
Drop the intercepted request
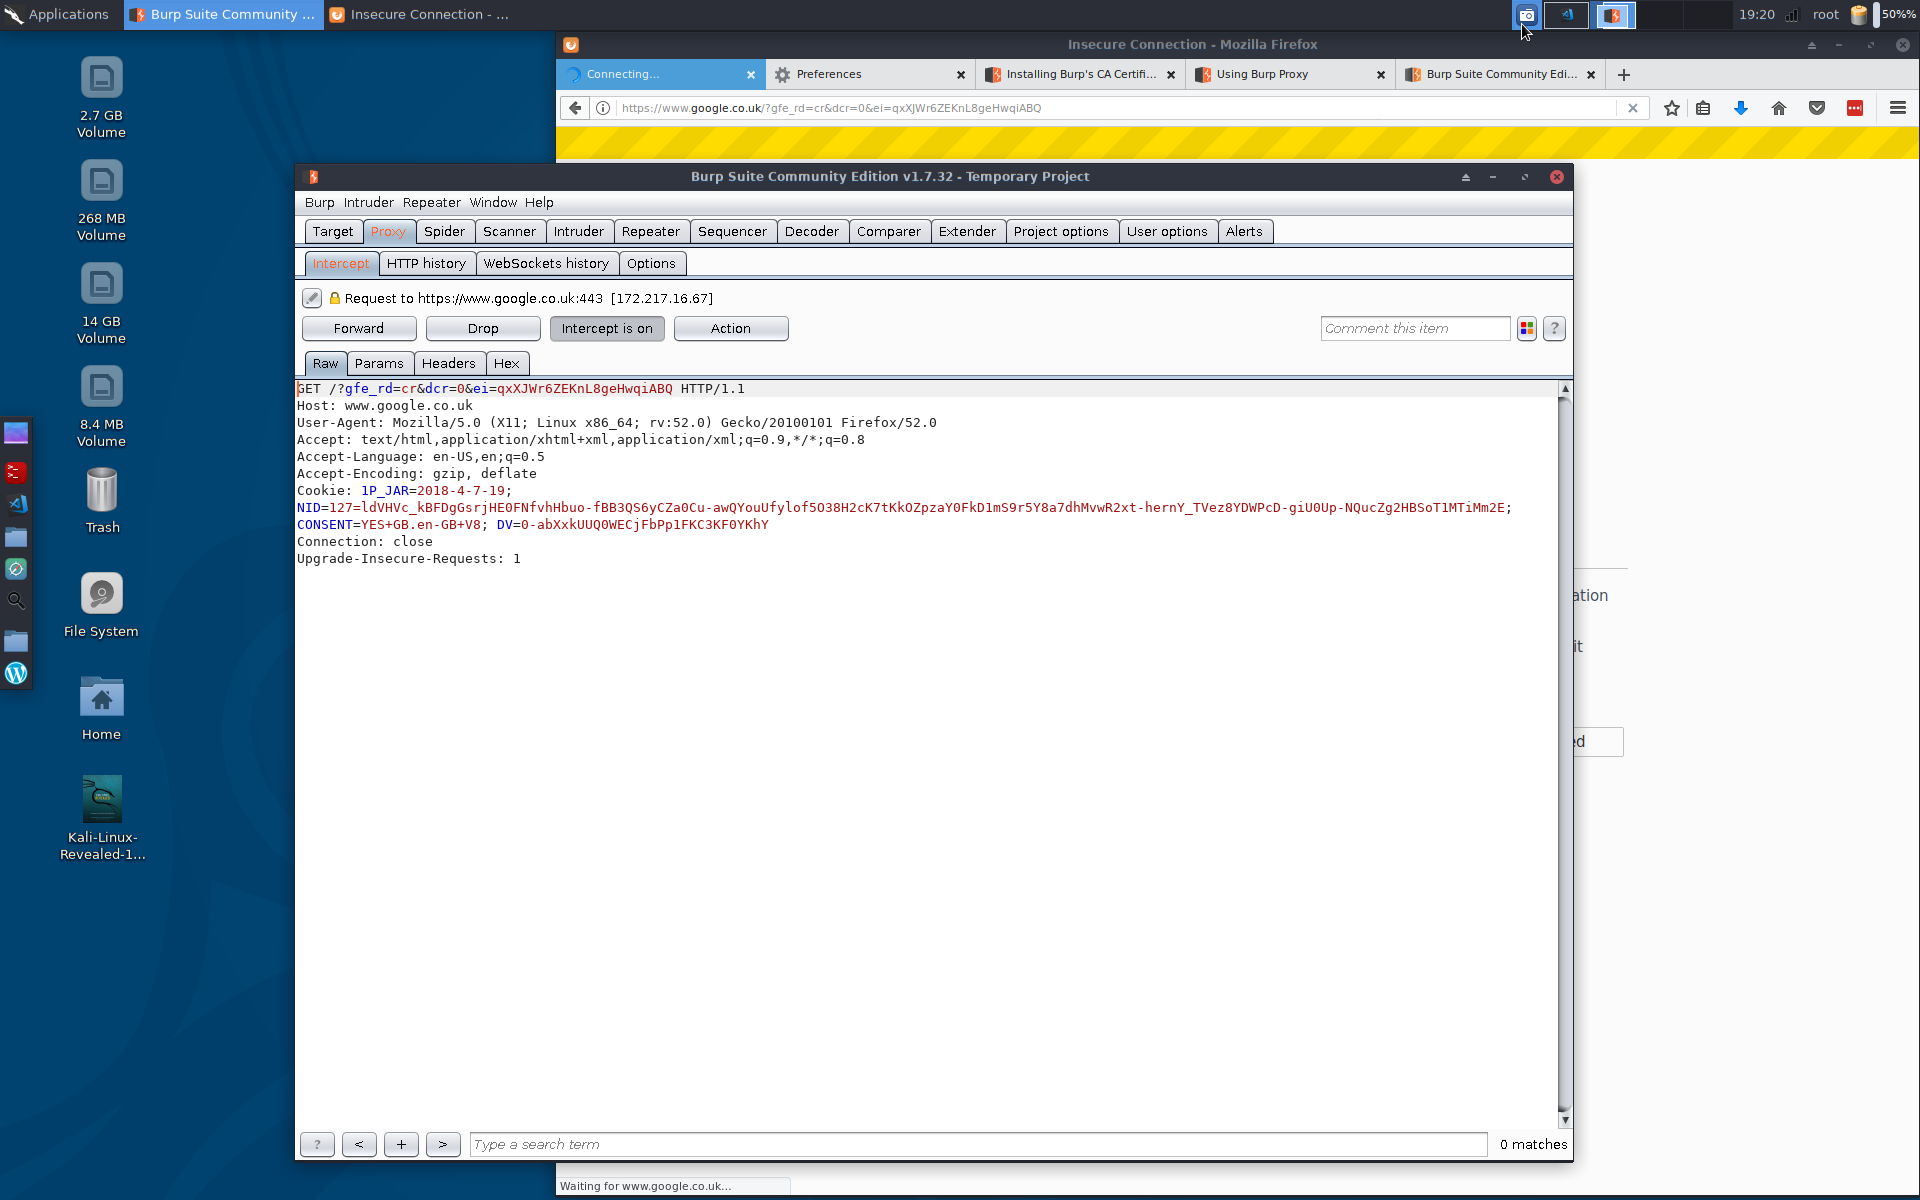click(x=483, y=328)
